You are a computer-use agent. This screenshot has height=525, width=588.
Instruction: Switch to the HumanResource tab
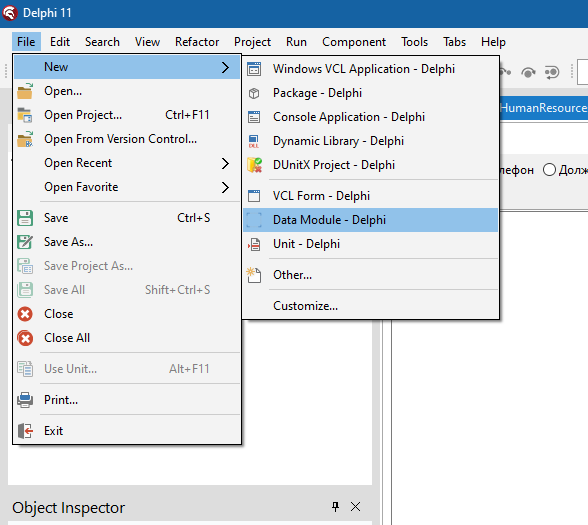[x=544, y=108]
